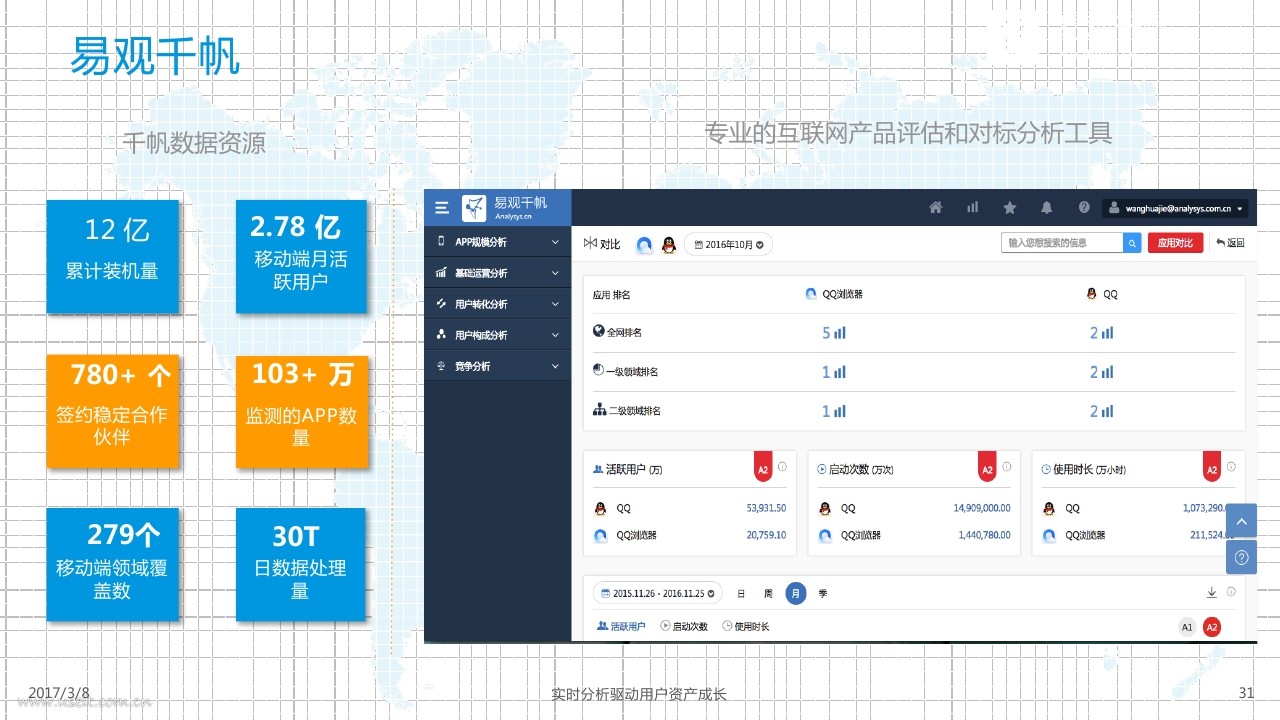Click QQ浏览器 column header in ranking table
This screenshot has height=720, width=1280.
[x=835, y=295]
